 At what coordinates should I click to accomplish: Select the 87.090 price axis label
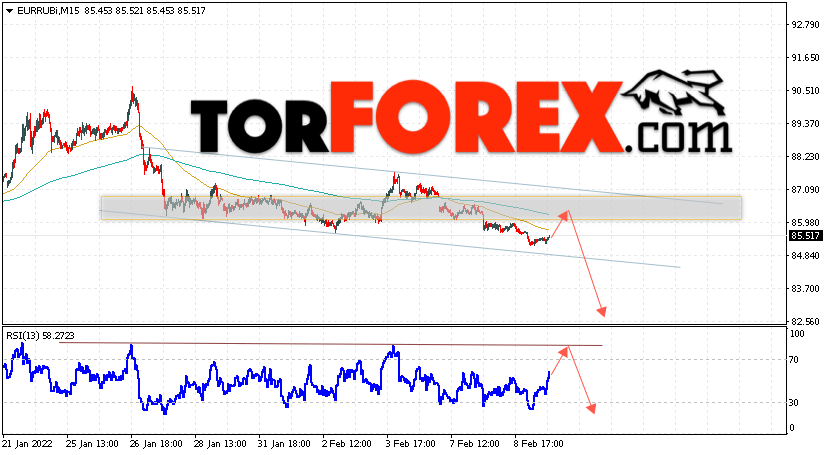(805, 189)
